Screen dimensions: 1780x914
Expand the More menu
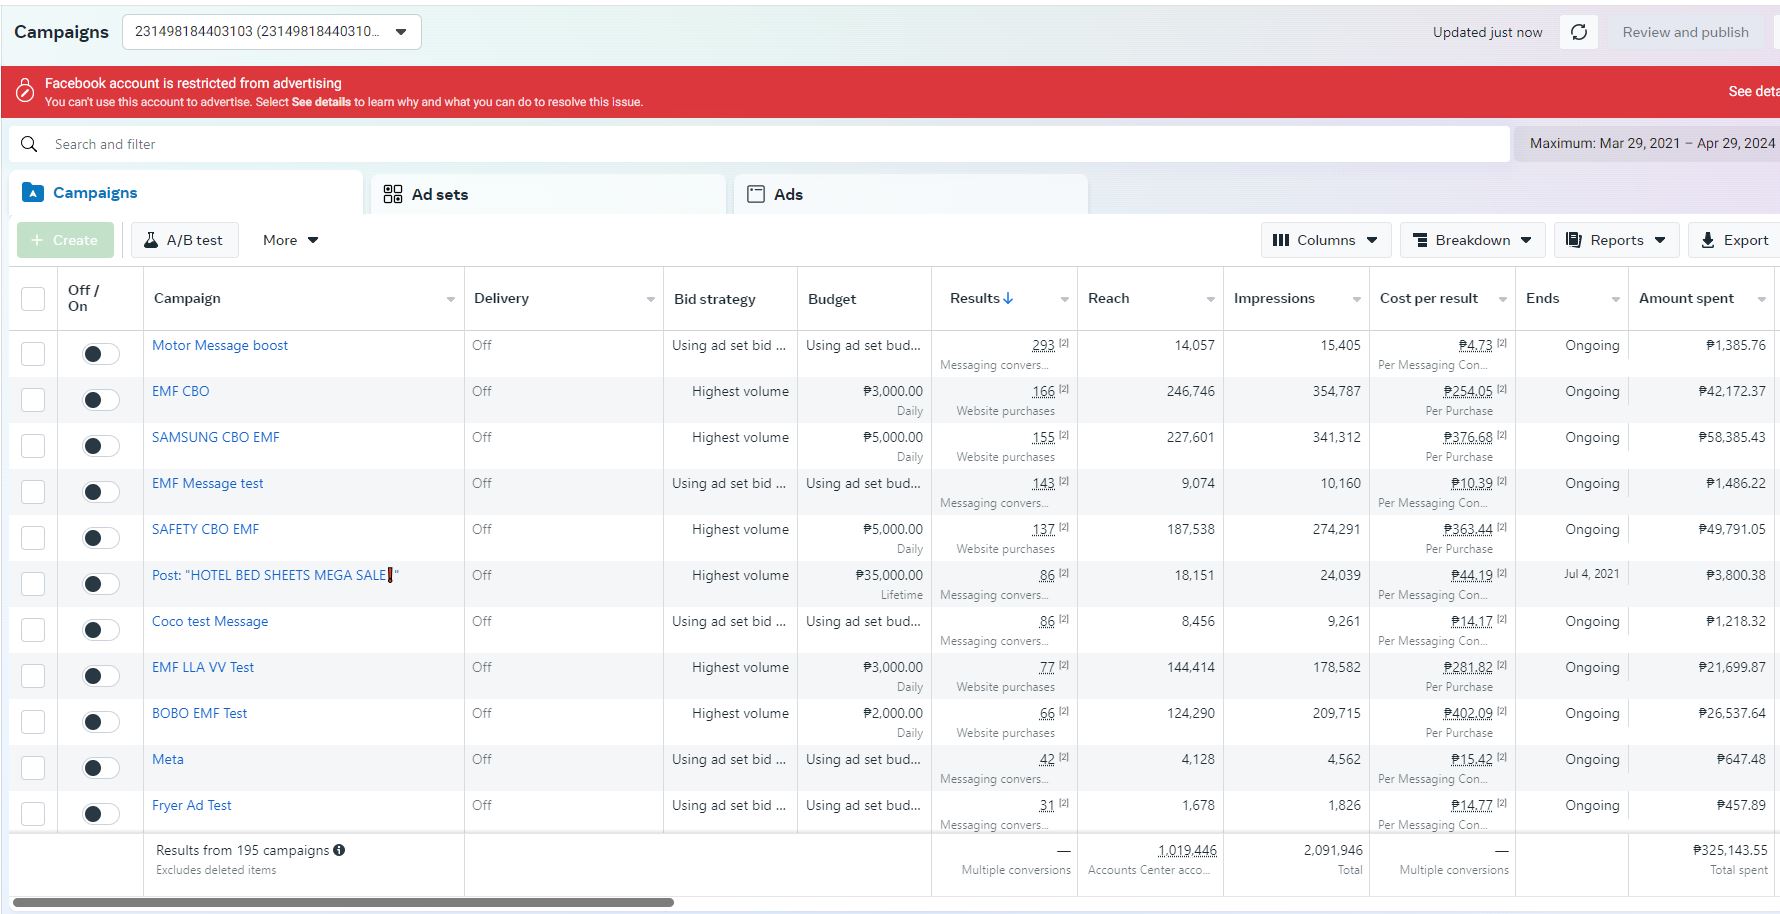pyautogui.click(x=290, y=240)
